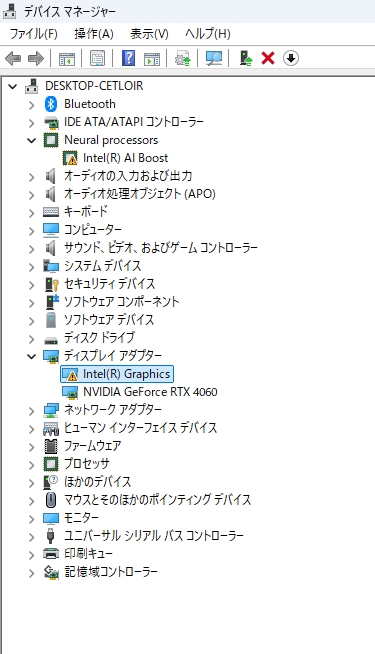Expand the ネットワーク アダプター node
375x654 pixels.
pos(31,411)
